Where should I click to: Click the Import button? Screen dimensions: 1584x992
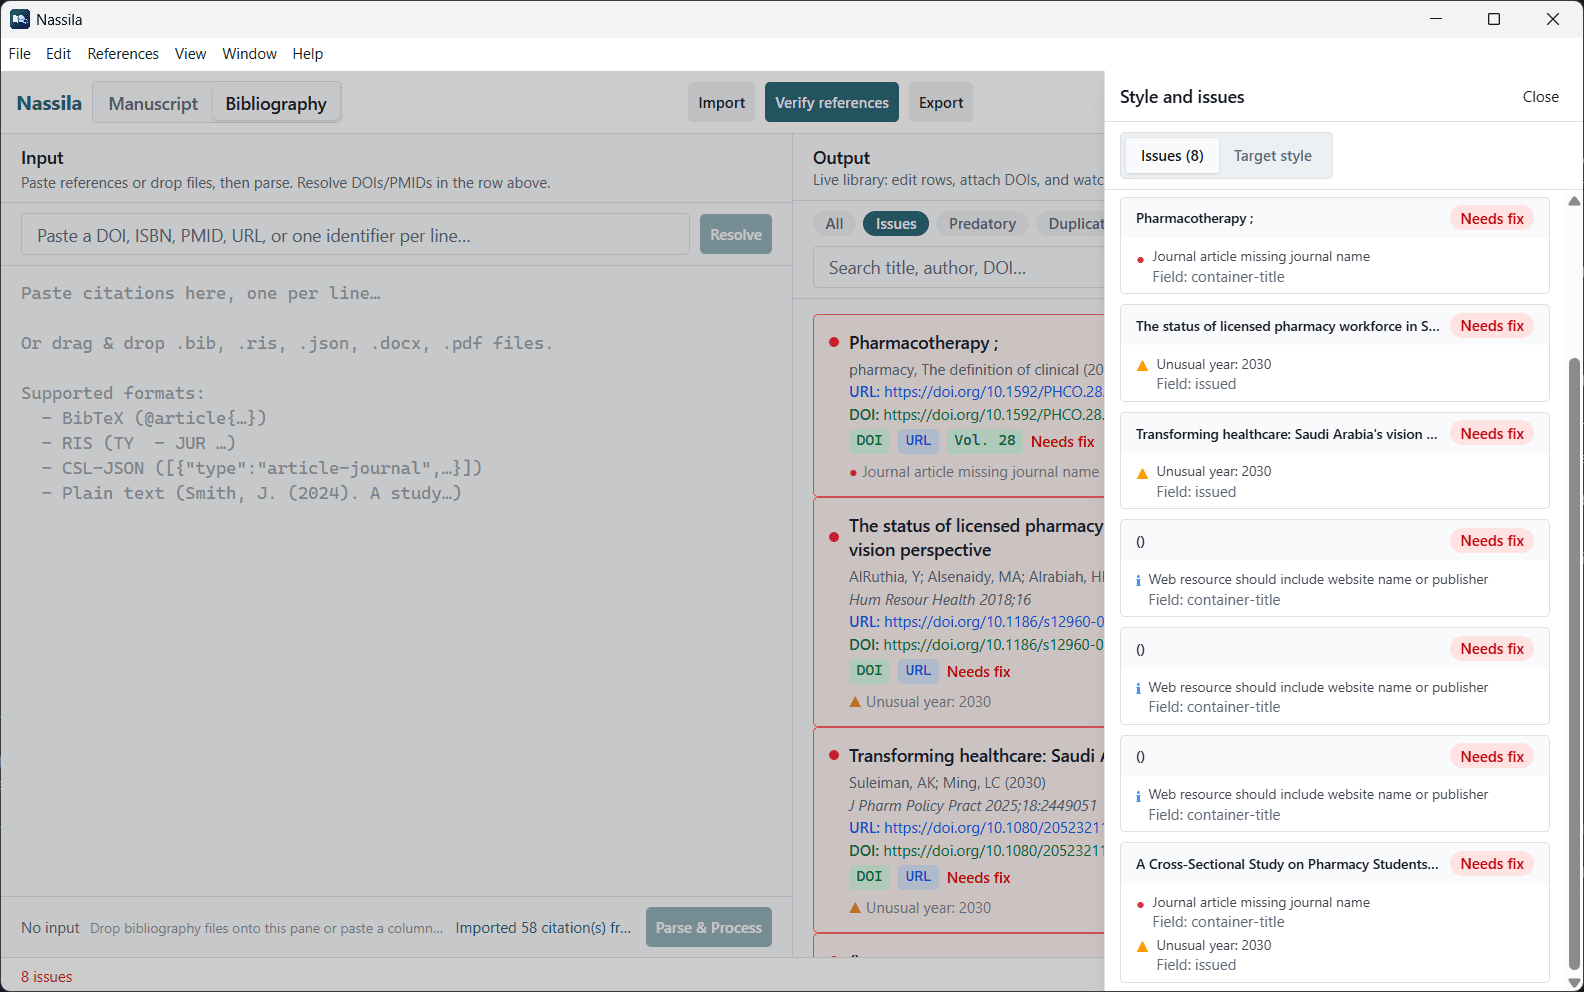click(x=721, y=102)
